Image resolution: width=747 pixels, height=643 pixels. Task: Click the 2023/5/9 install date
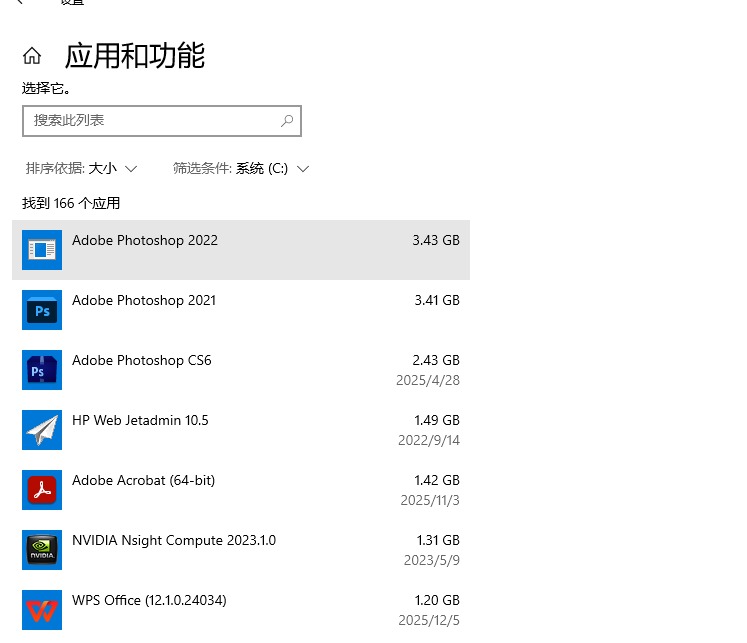pyautogui.click(x=432, y=560)
